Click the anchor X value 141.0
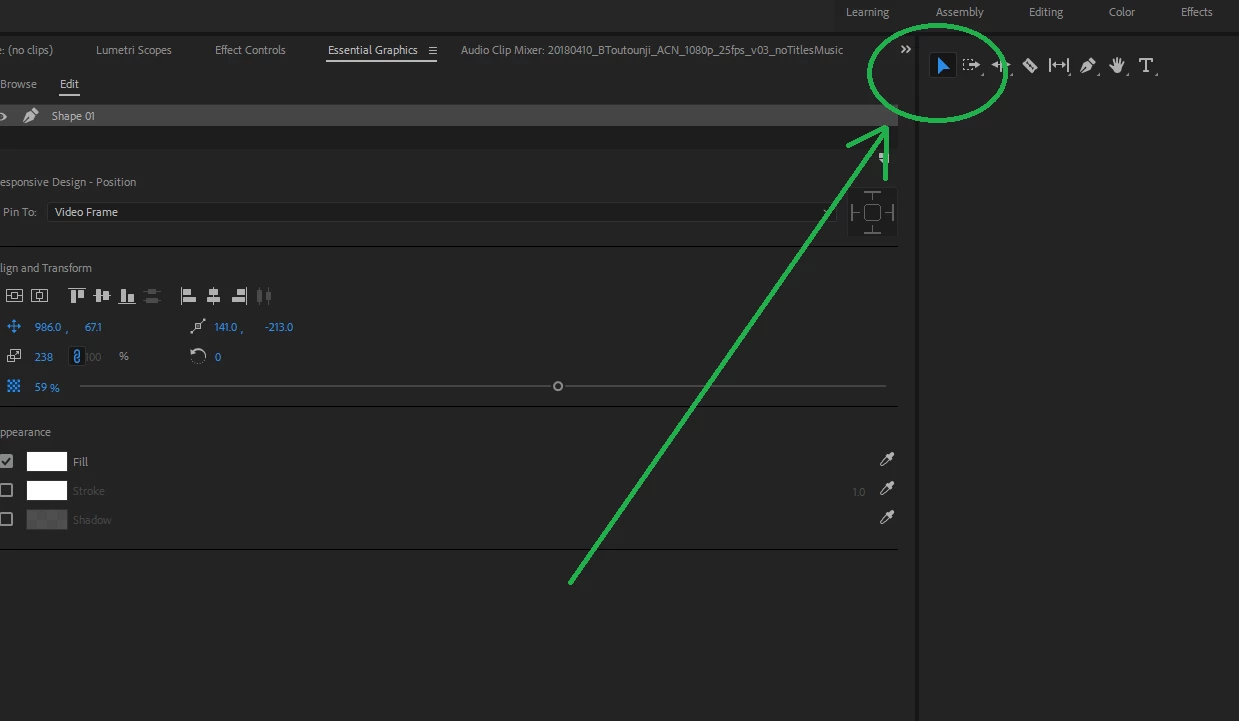 (226, 327)
